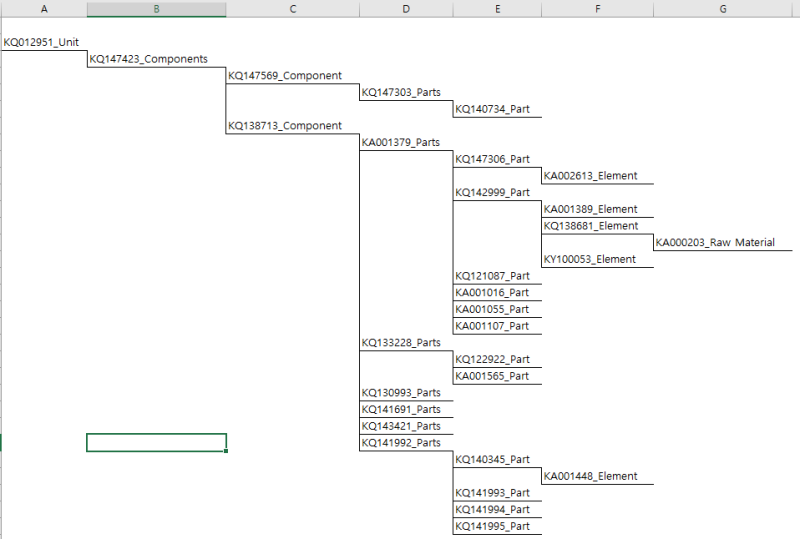Select cell KQ147306_Part
The height and width of the screenshot is (539, 800).
497,159
